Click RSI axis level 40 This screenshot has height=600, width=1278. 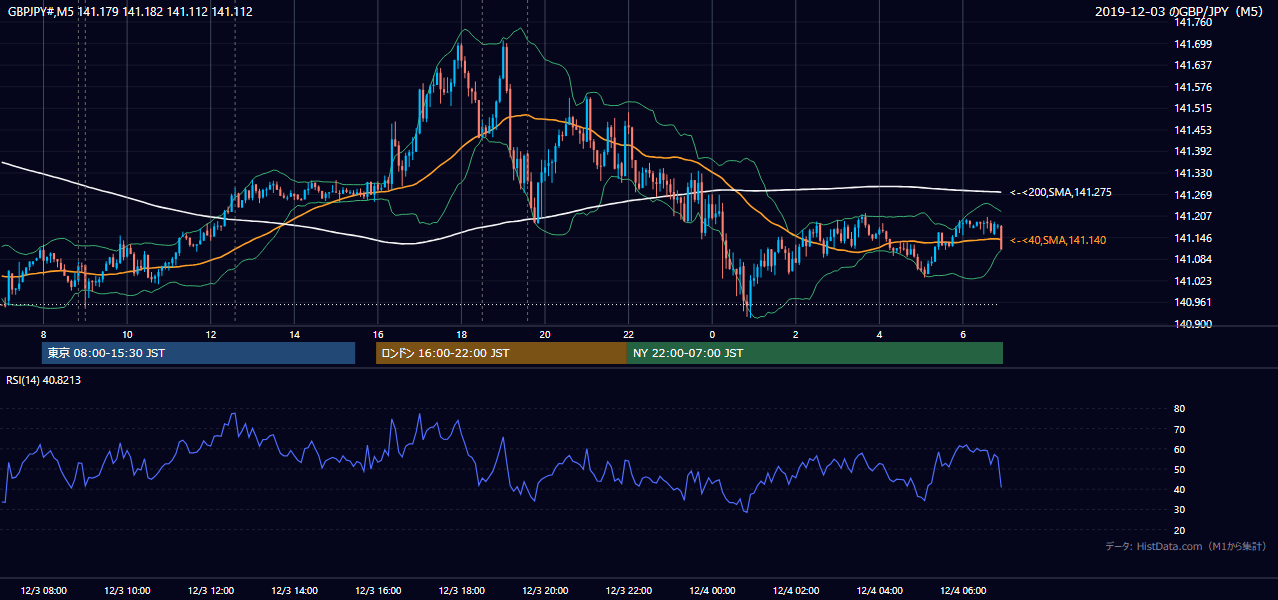[x=1179, y=489]
